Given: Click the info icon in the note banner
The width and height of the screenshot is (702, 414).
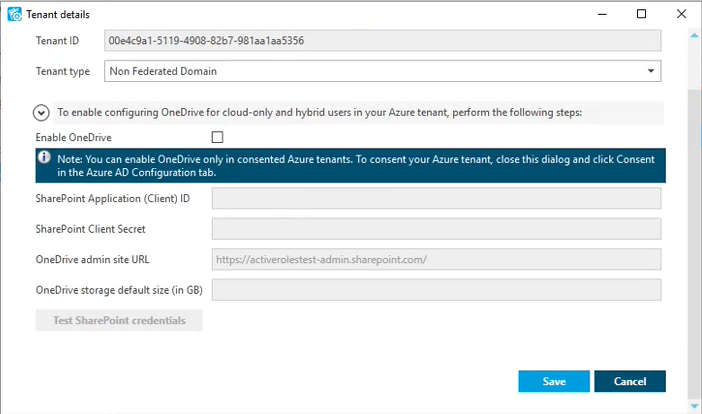Looking at the screenshot, I should pyautogui.click(x=44, y=158).
